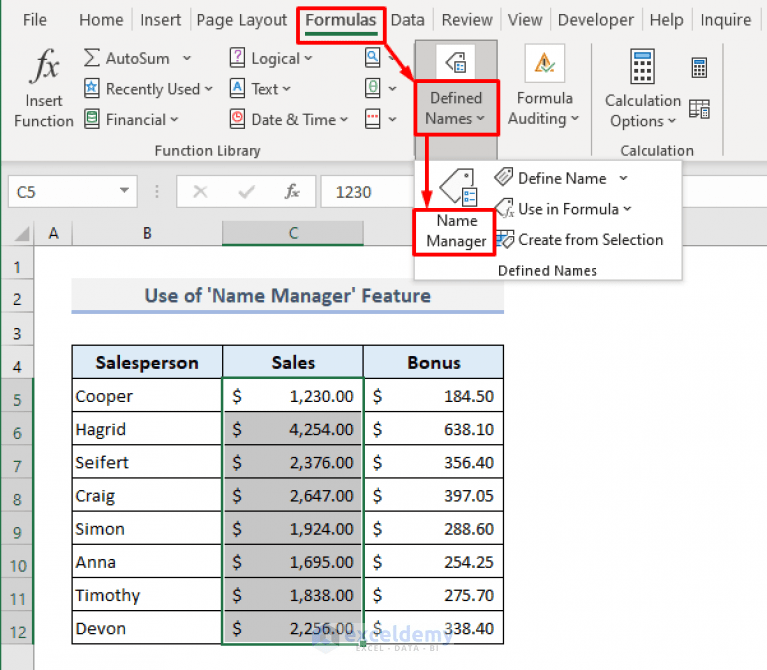Click the Use in Formula button
The width and height of the screenshot is (767, 670).
tap(563, 209)
